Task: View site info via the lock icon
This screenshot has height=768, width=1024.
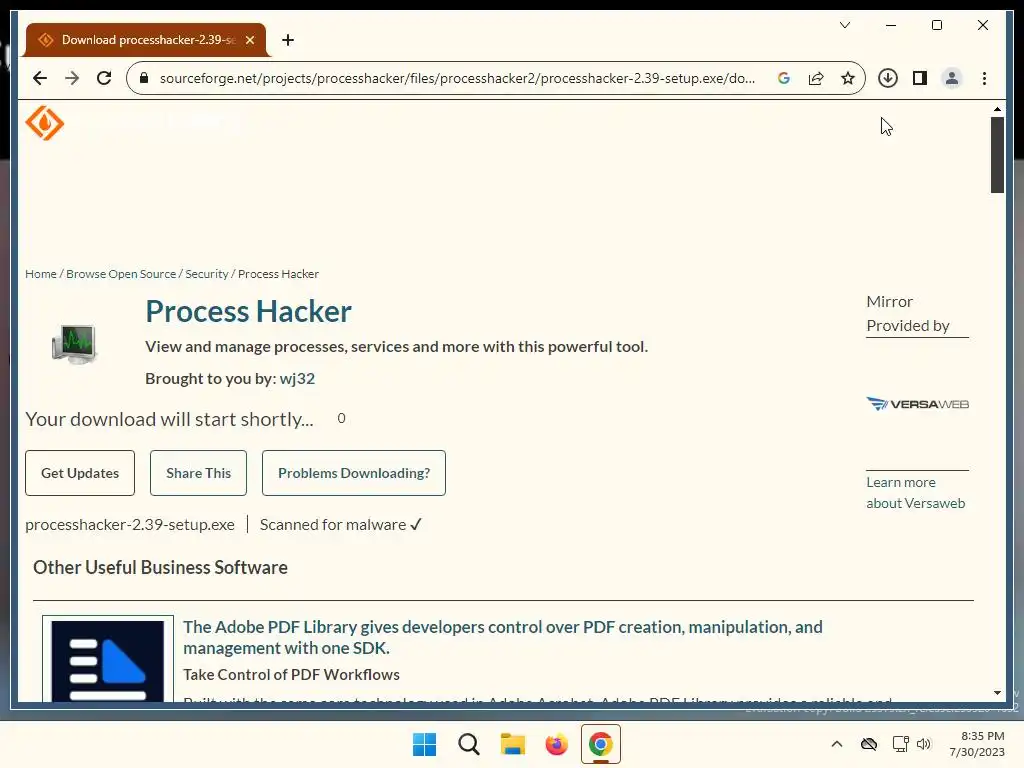Action: tap(144, 78)
